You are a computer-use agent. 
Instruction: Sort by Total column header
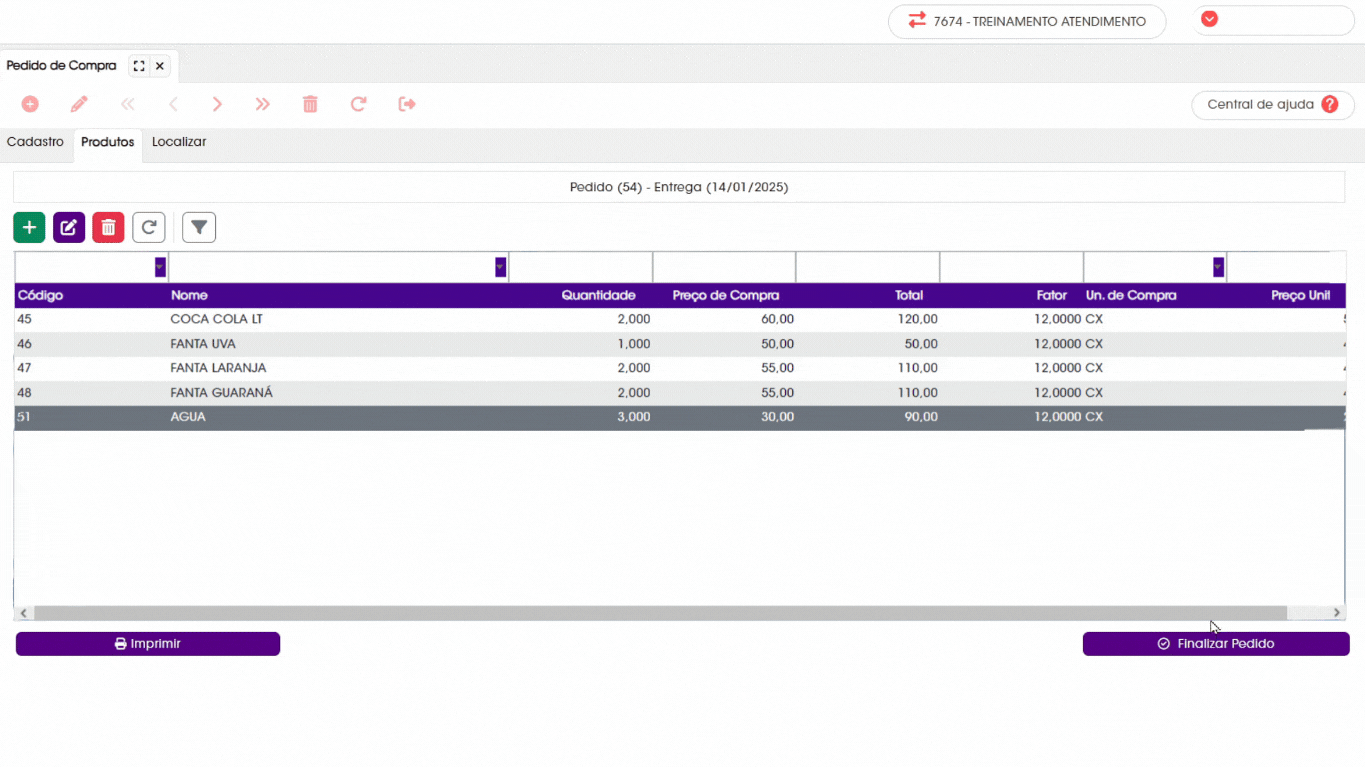pos(868,295)
